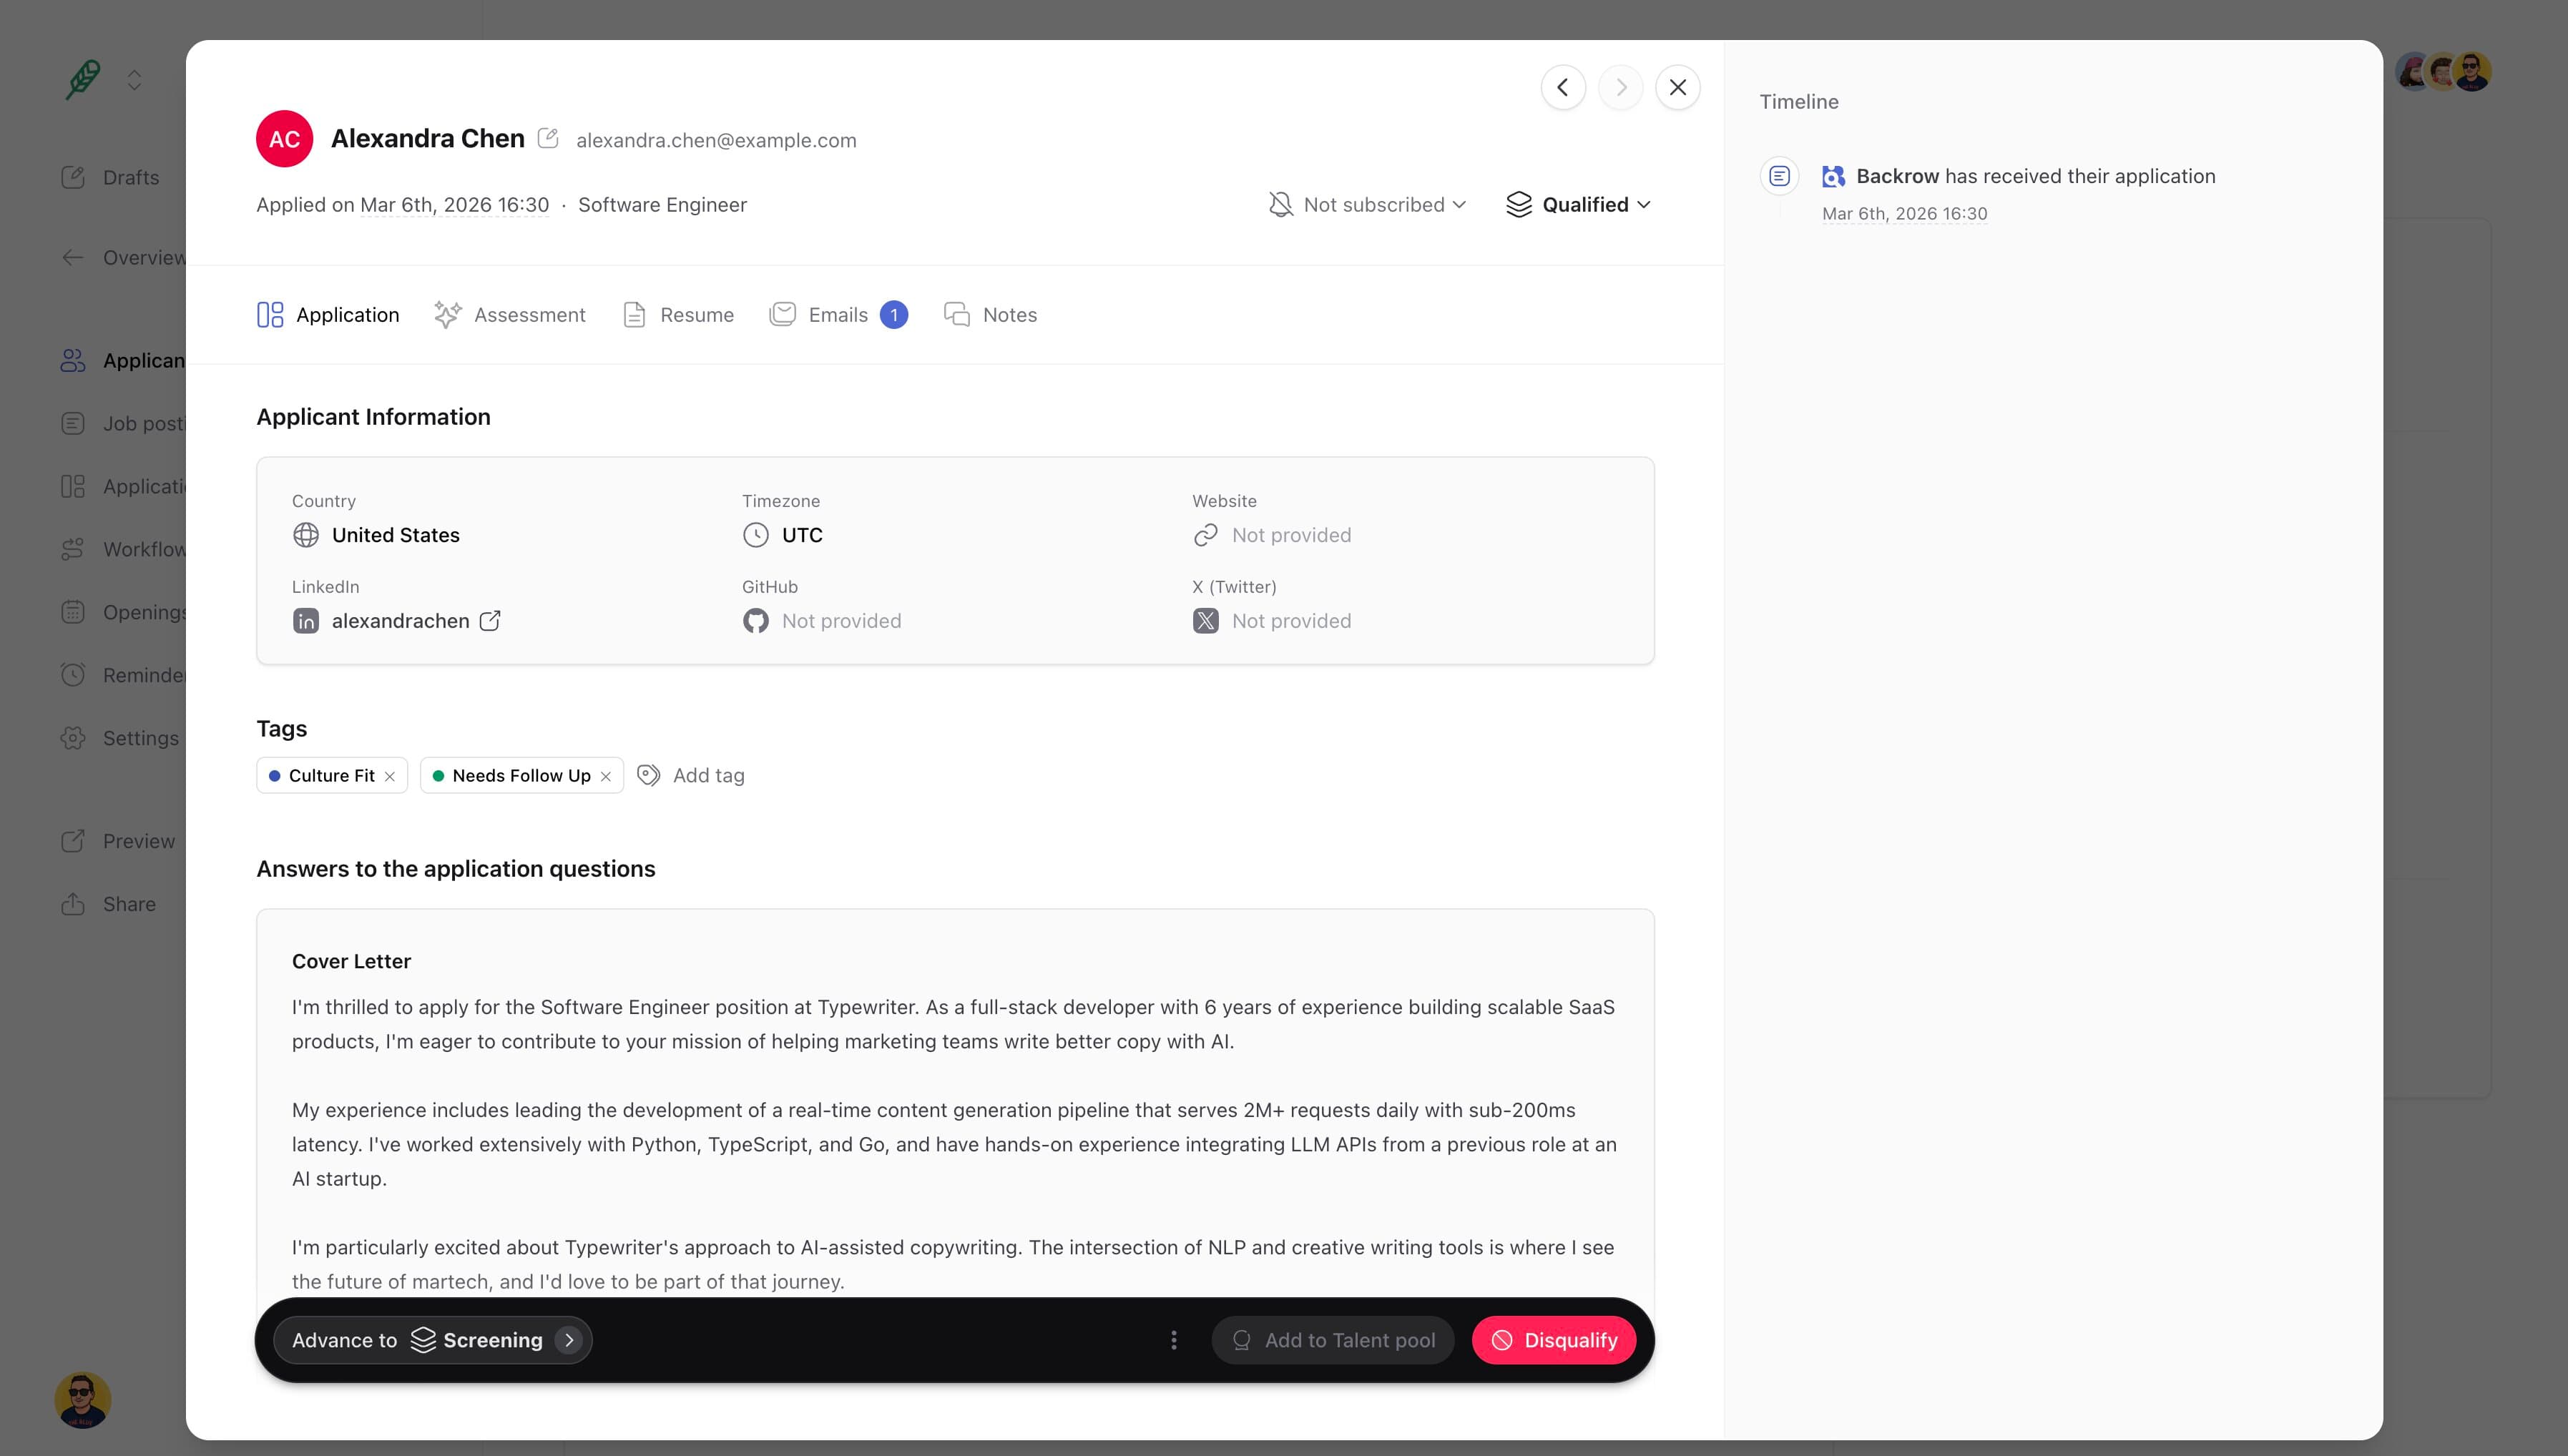Click Advance to Screening button

[x=432, y=1340]
